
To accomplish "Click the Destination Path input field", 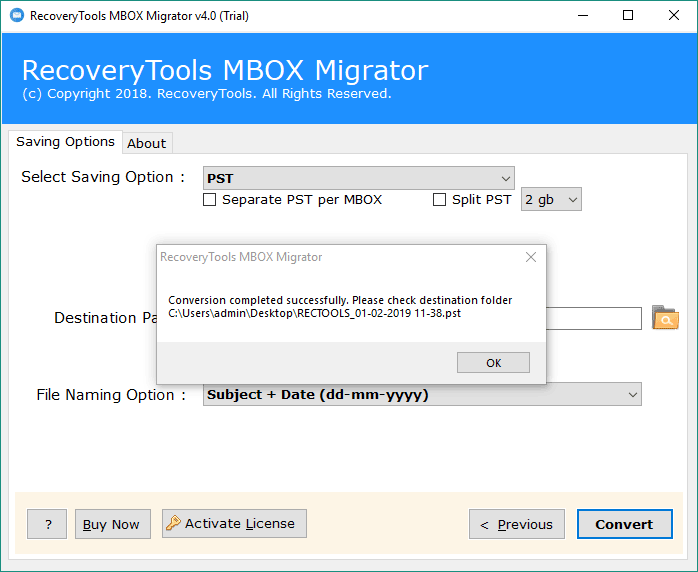I will point(594,318).
